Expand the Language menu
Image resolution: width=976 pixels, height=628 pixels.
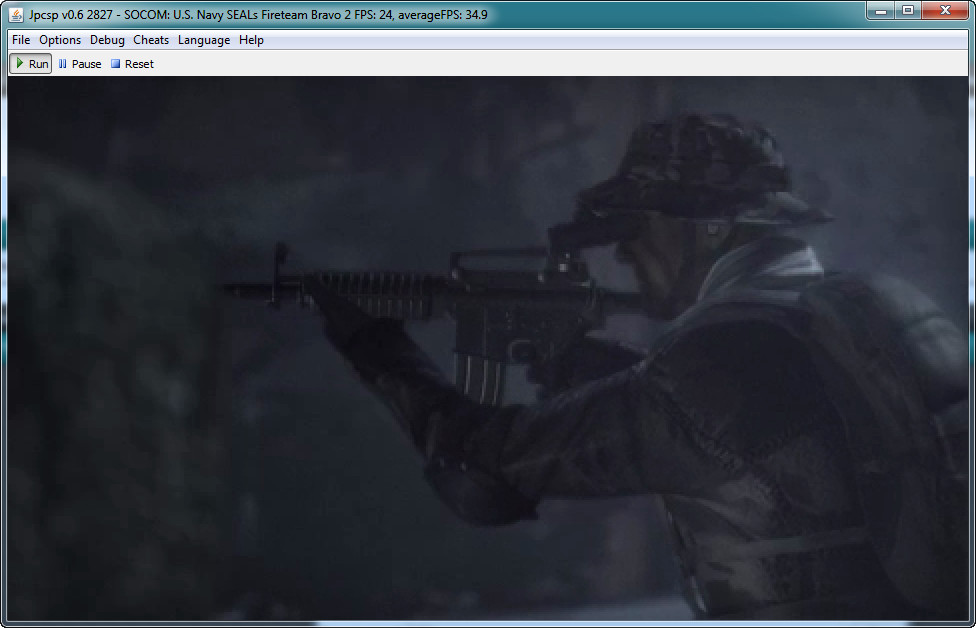click(204, 40)
